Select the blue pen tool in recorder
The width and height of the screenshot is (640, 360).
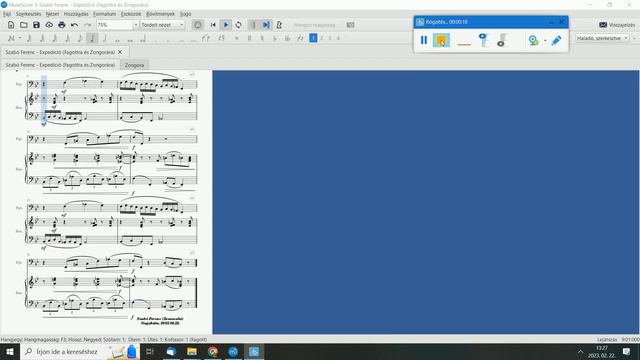coord(556,40)
